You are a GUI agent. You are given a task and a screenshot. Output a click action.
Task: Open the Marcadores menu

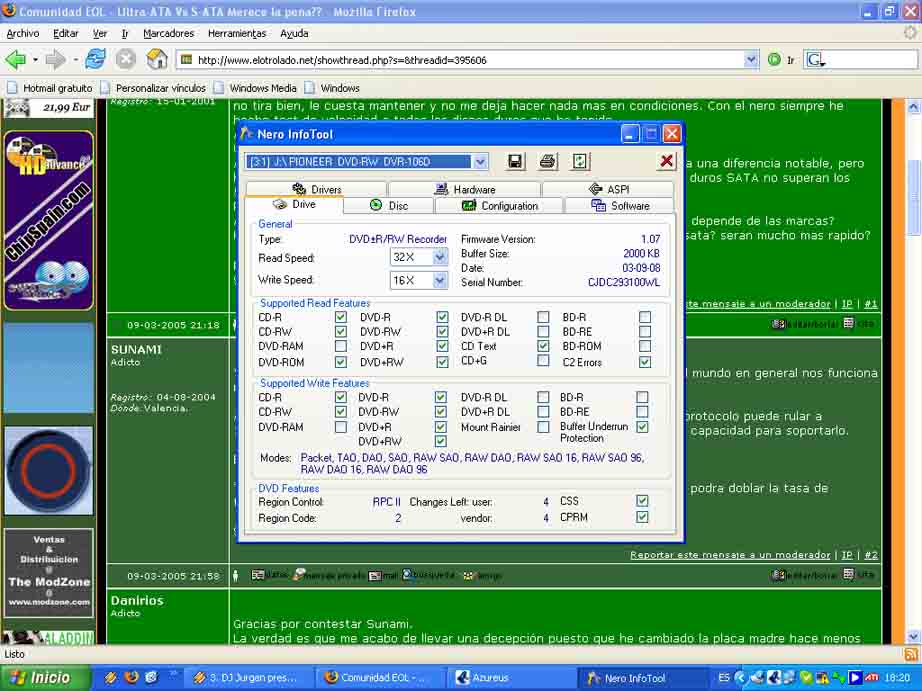pos(168,34)
